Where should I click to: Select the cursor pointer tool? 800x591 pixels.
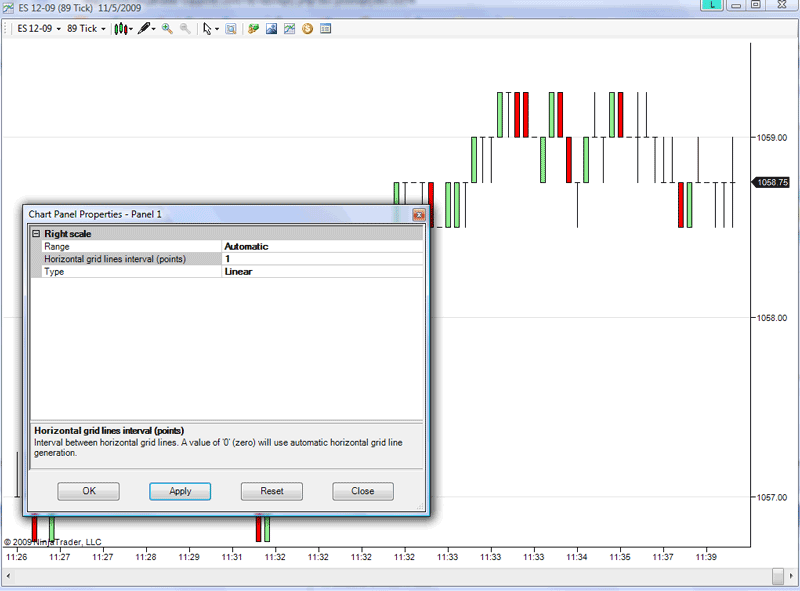click(x=207, y=29)
